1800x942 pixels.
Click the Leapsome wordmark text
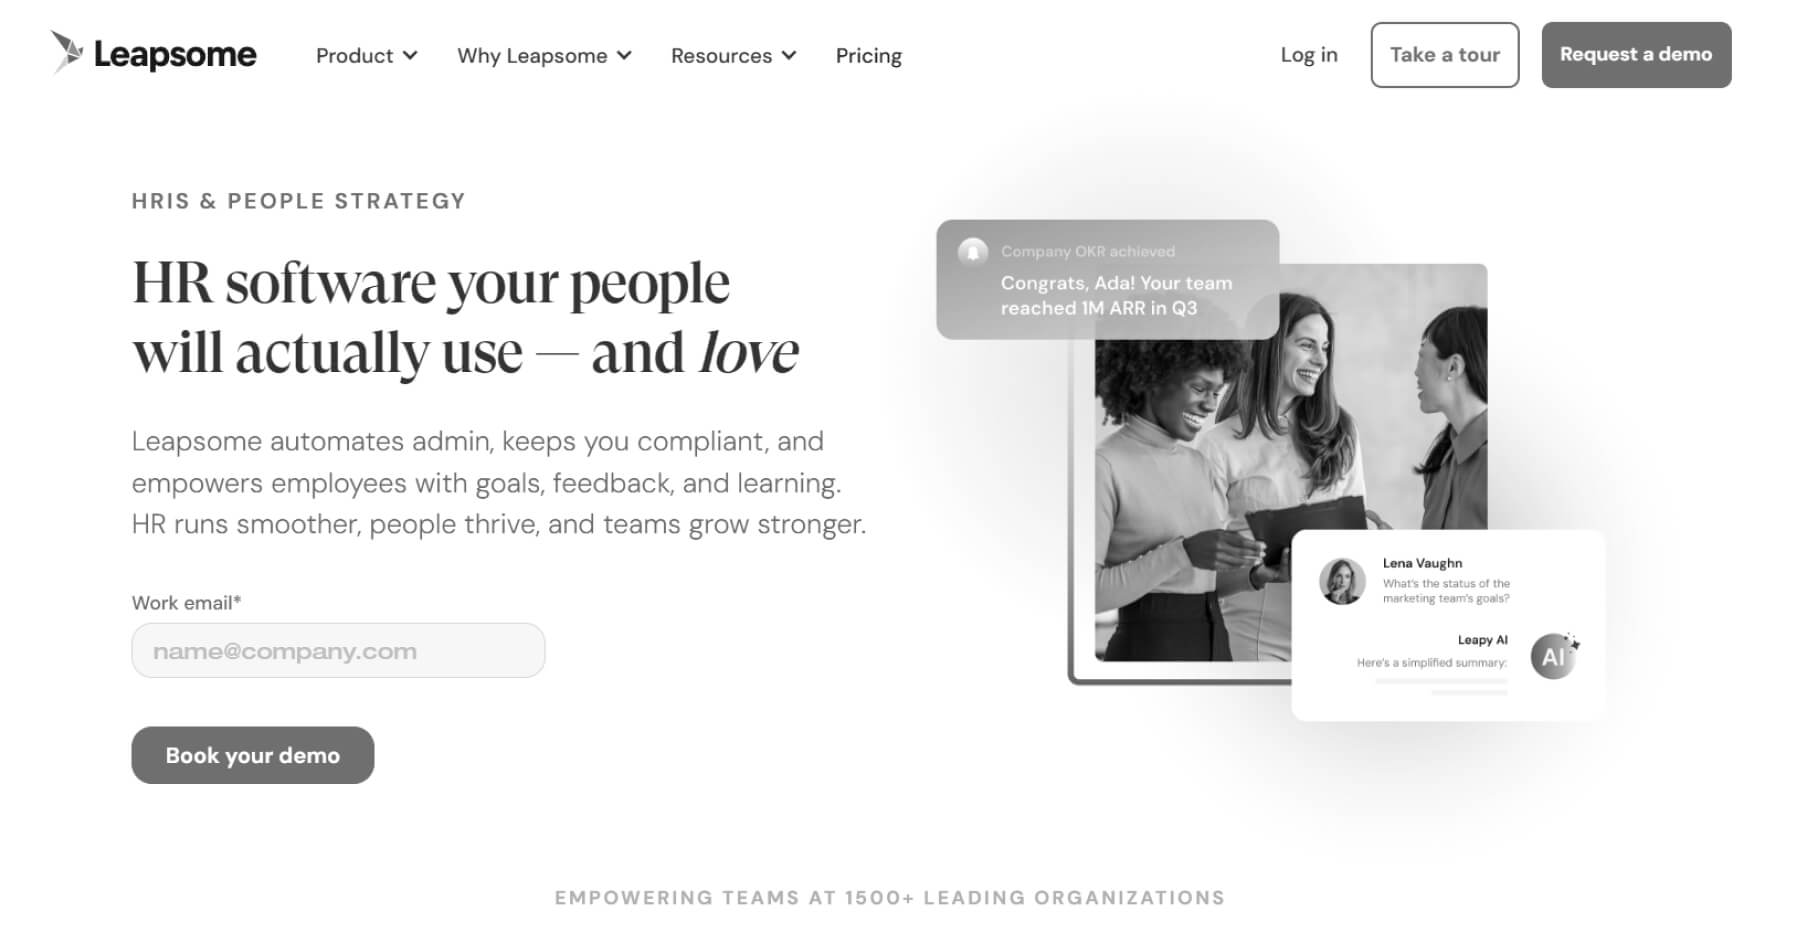coord(175,54)
